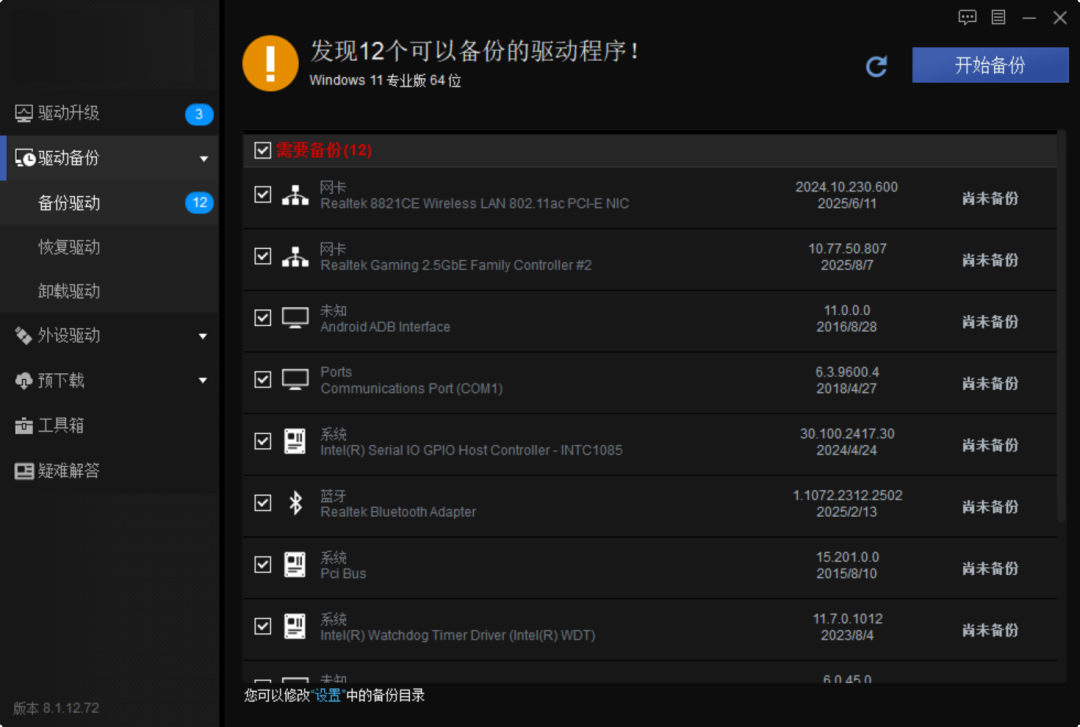Uncheck Pci Bus checkbox
The image size is (1080, 727).
pos(262,564)
